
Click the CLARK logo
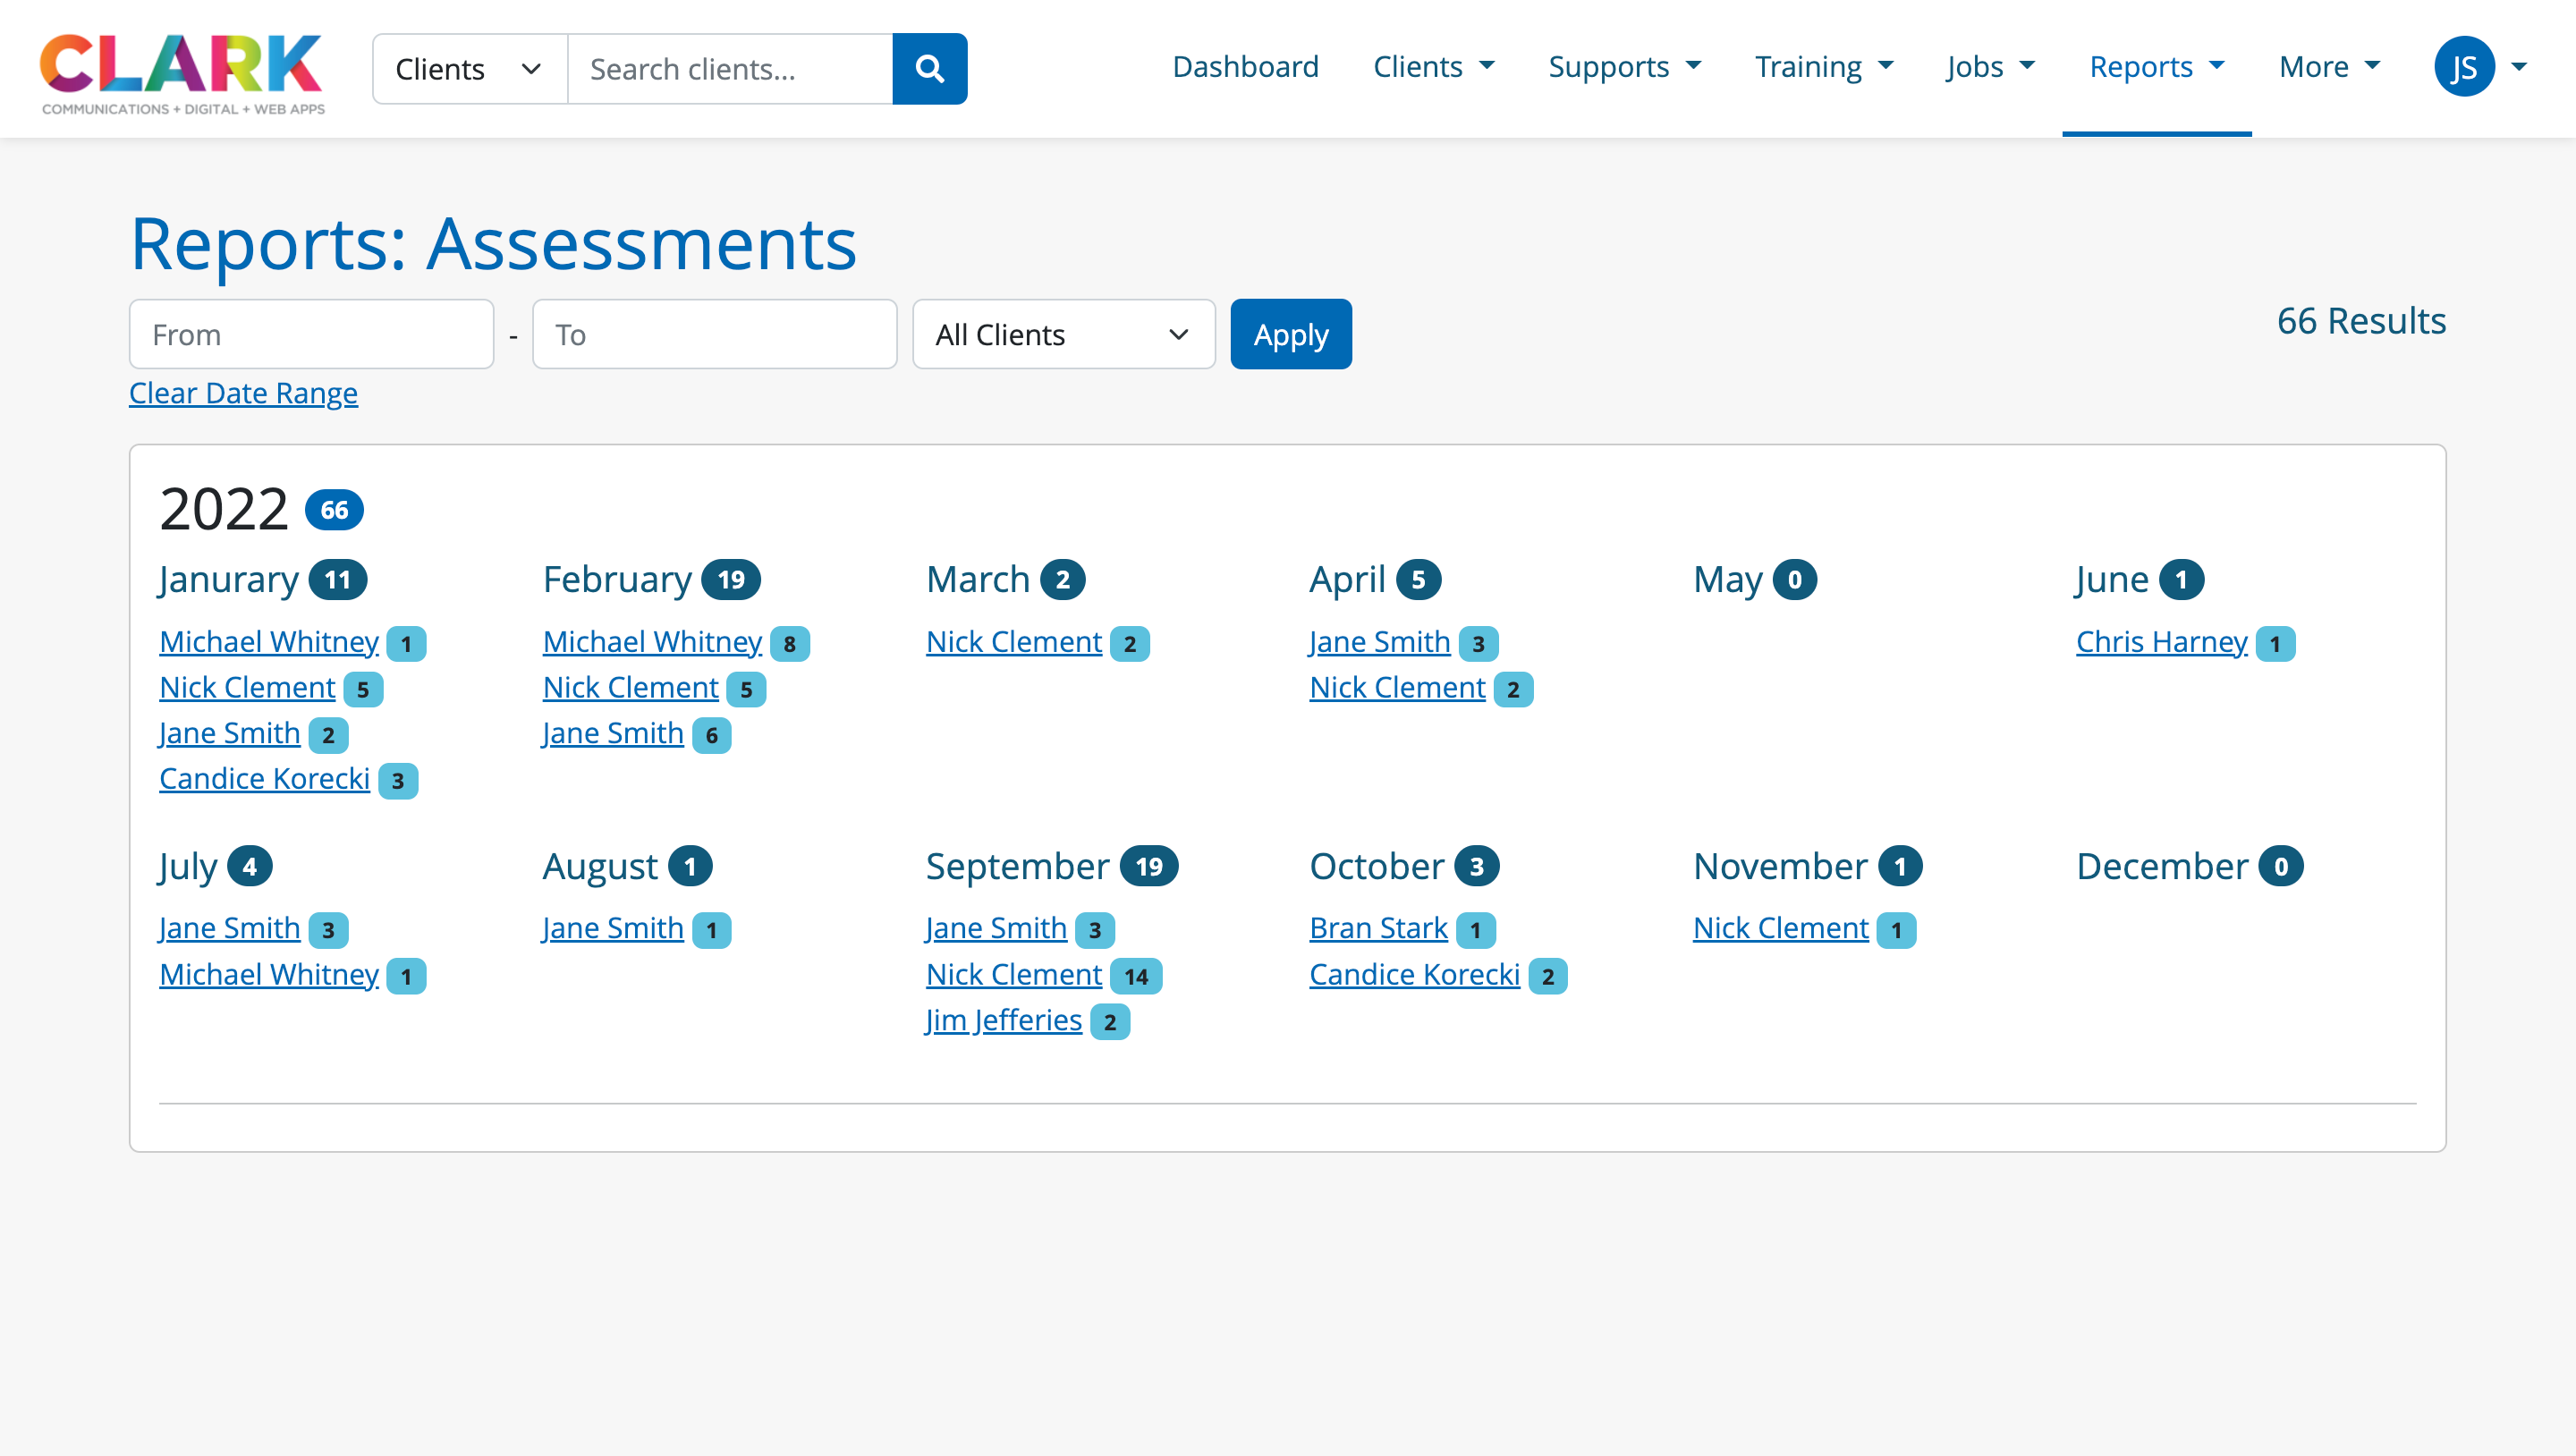pos(182,73)
